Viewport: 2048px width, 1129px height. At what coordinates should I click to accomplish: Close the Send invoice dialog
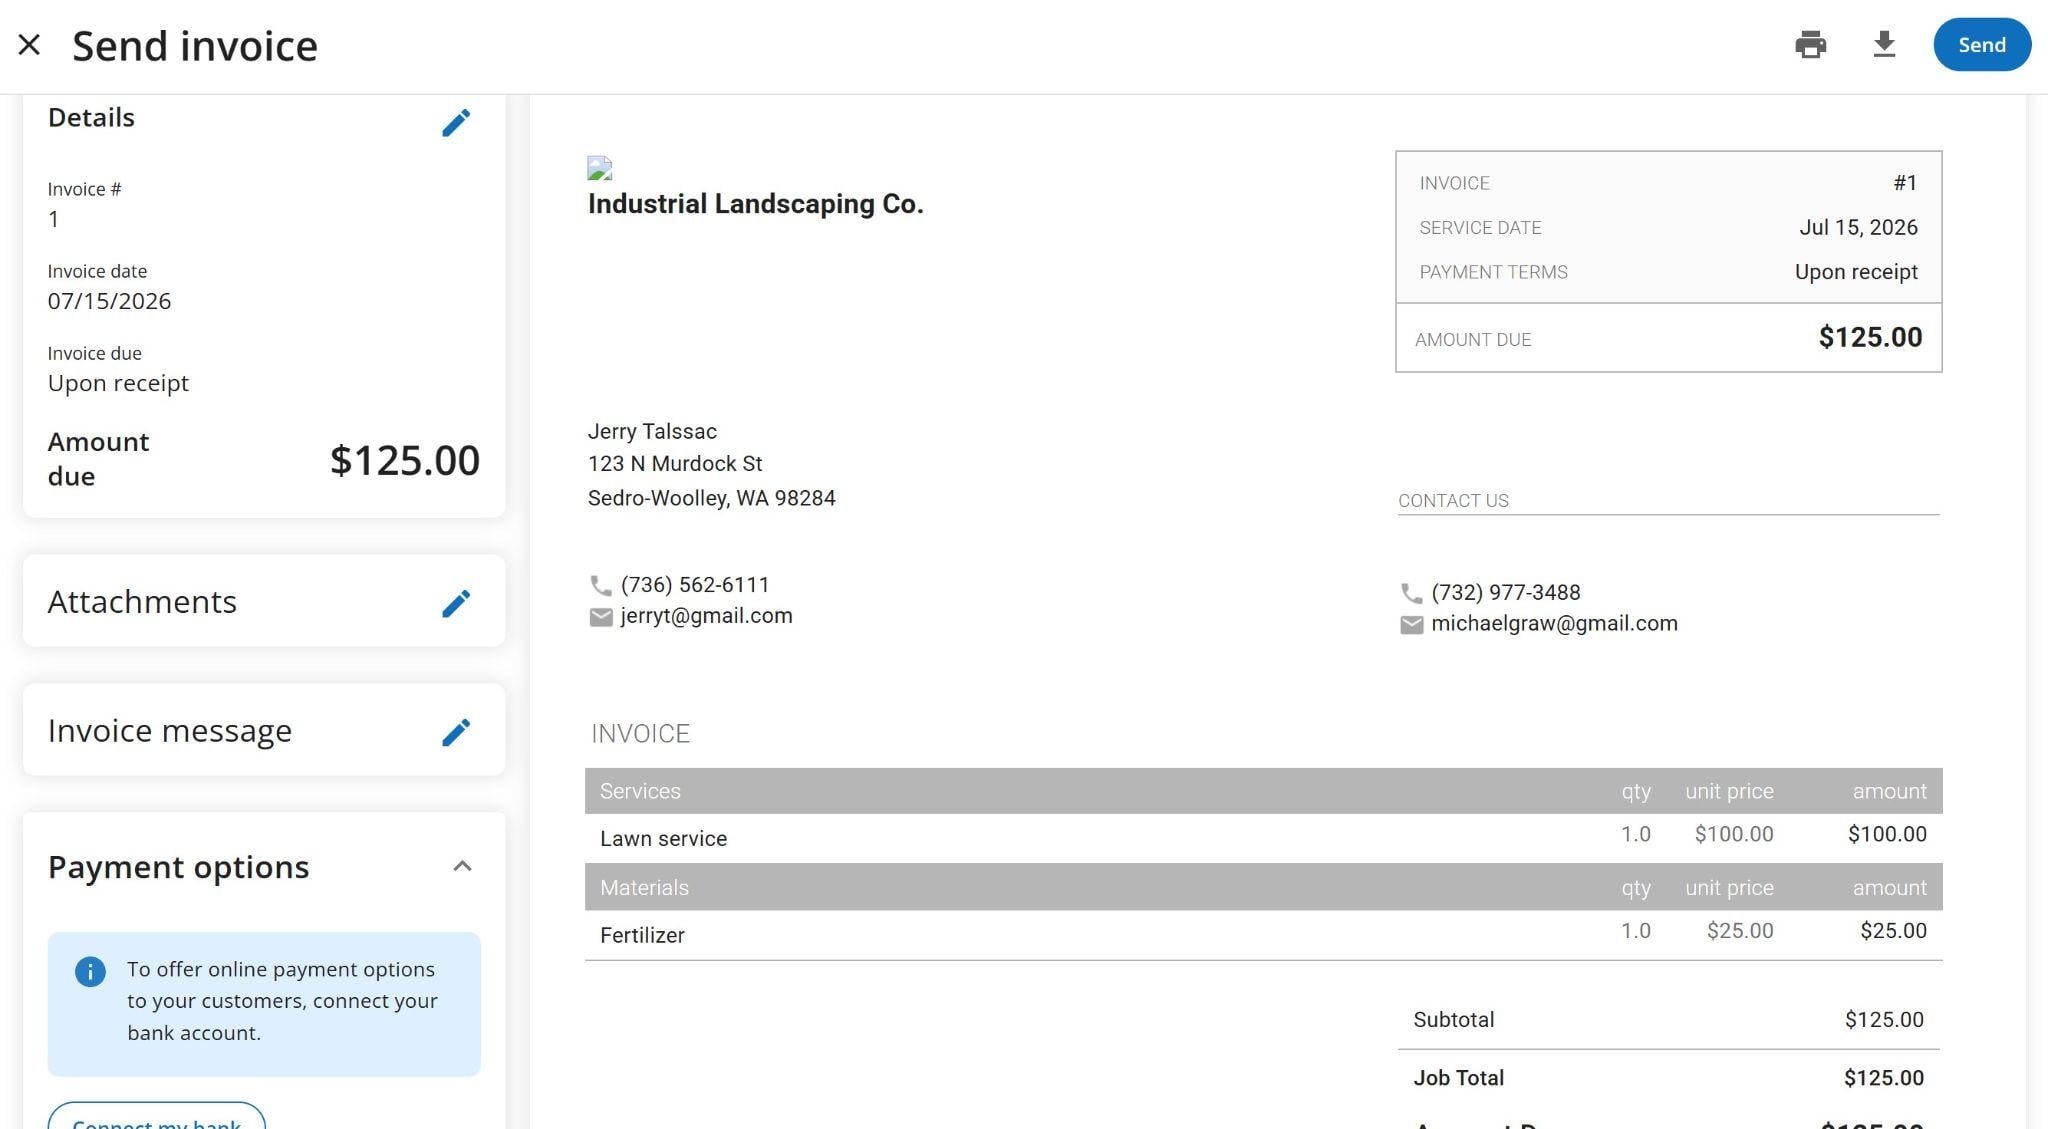click(x=29, y=45)
